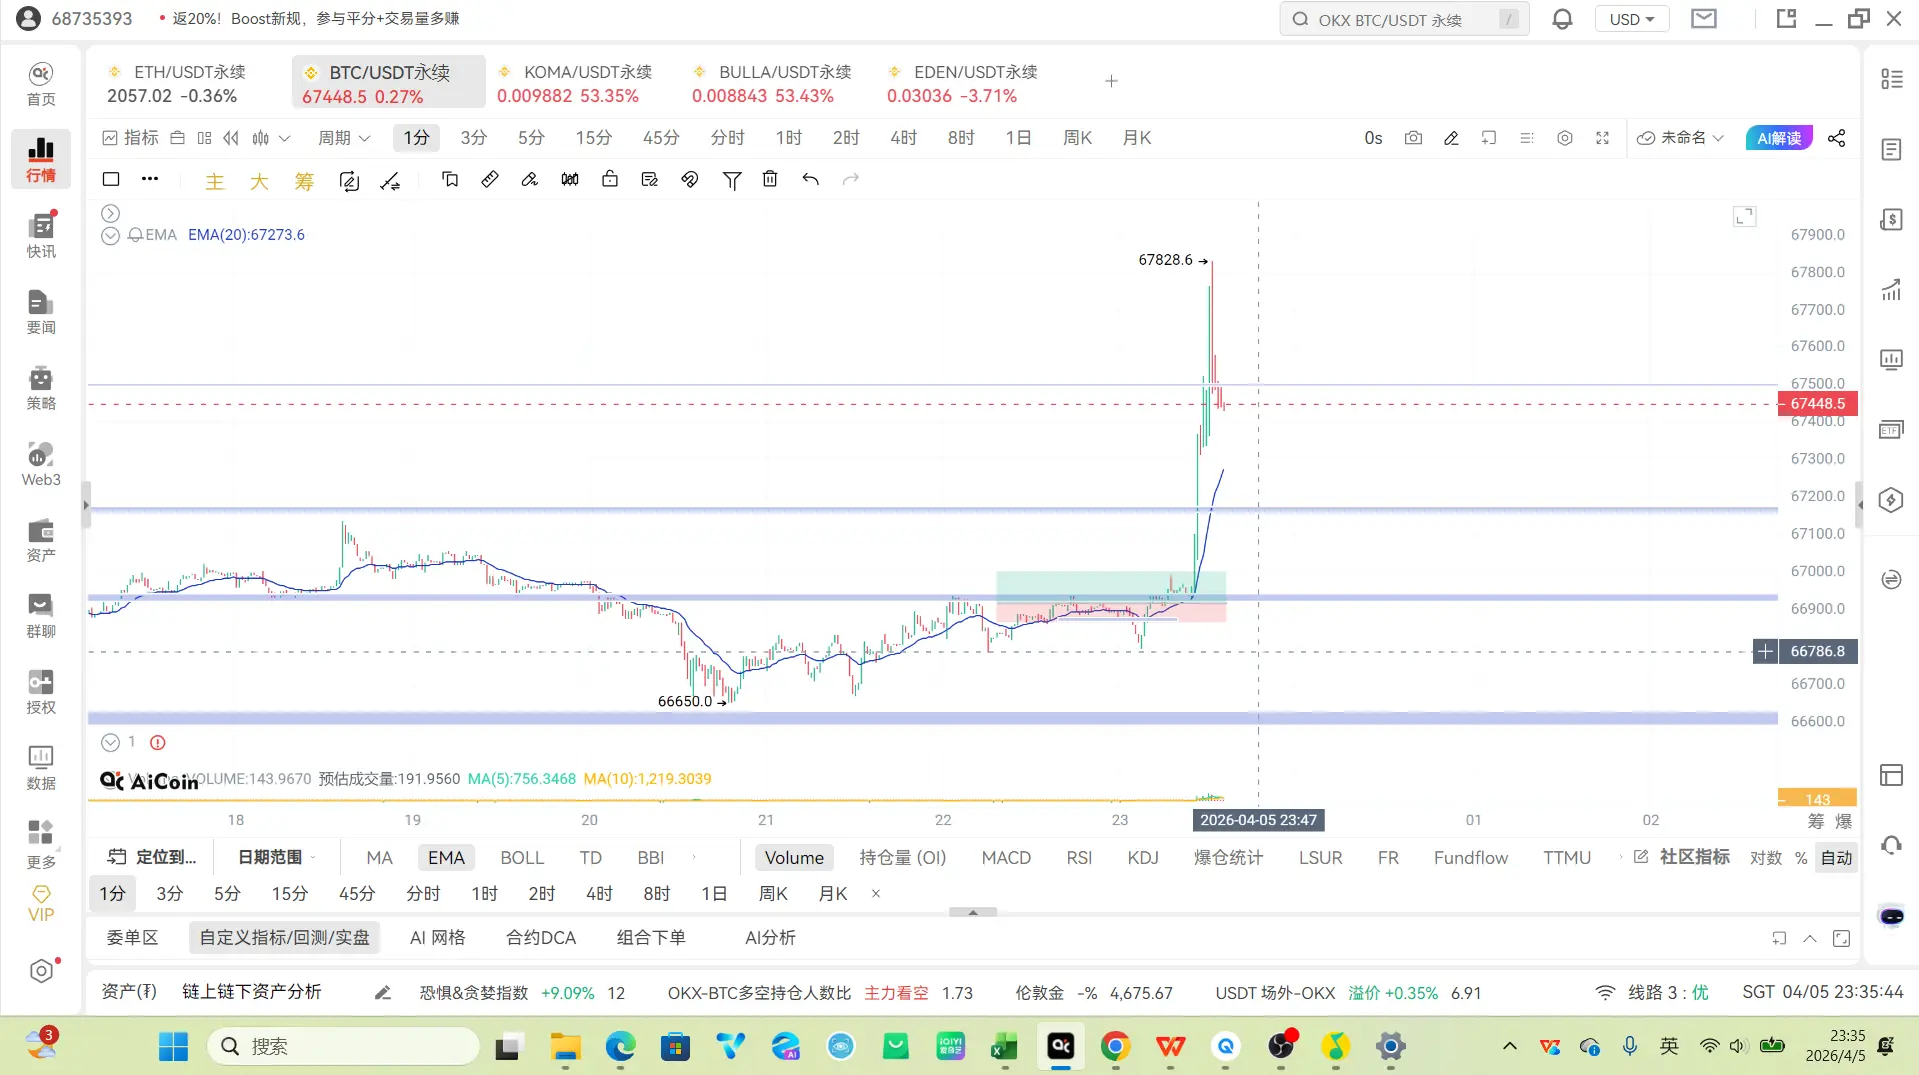
Task: Toggle the Volume indicator button
Action: point(794,858)
